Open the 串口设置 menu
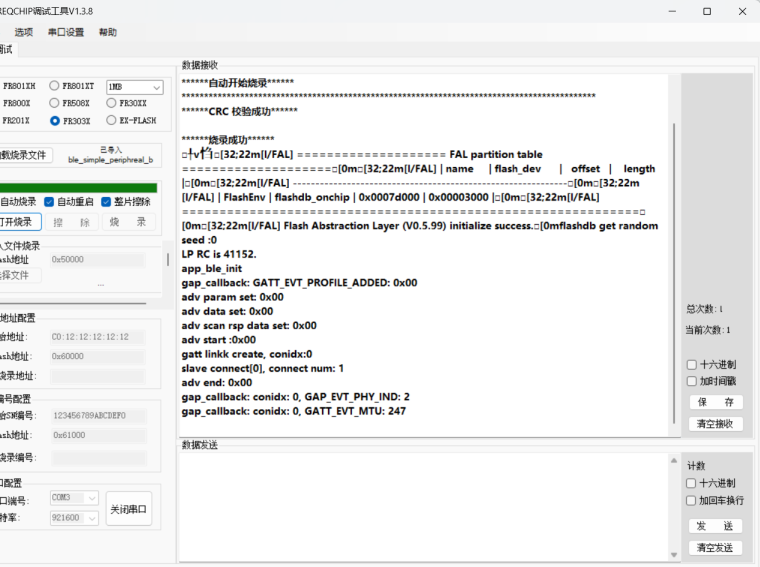Screen dimensions: 760x567 [66, 32]
